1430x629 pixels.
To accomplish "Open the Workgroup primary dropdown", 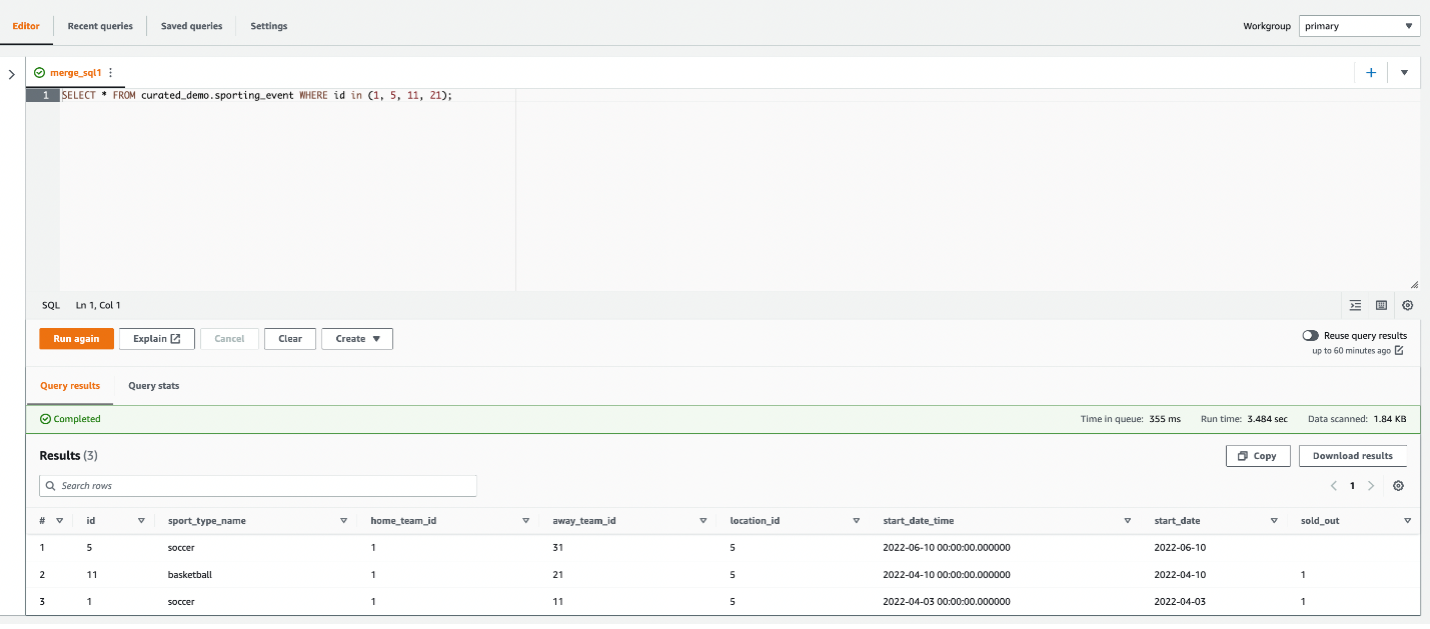I will coord(1360,26).
